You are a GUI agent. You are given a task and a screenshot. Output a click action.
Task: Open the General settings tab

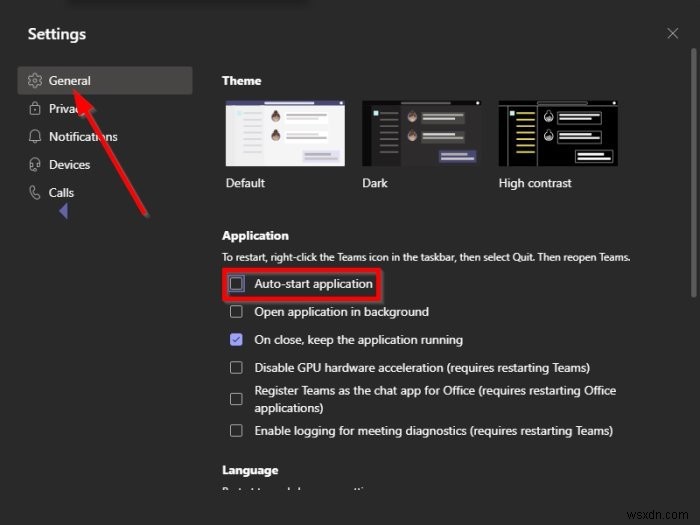click(x=105, y=80)
